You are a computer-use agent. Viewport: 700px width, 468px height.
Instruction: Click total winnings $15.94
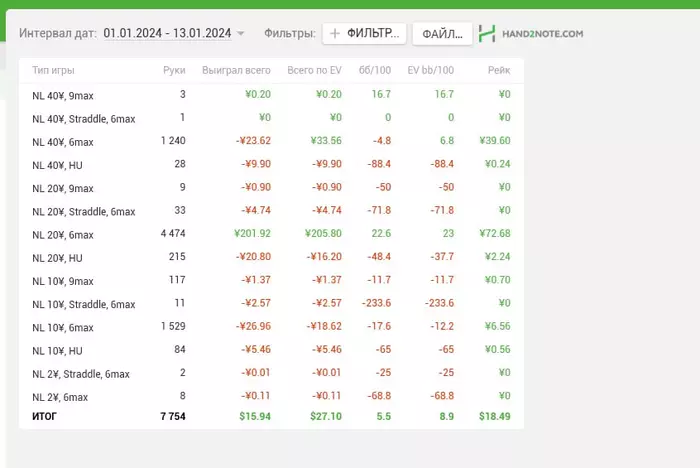255,416
